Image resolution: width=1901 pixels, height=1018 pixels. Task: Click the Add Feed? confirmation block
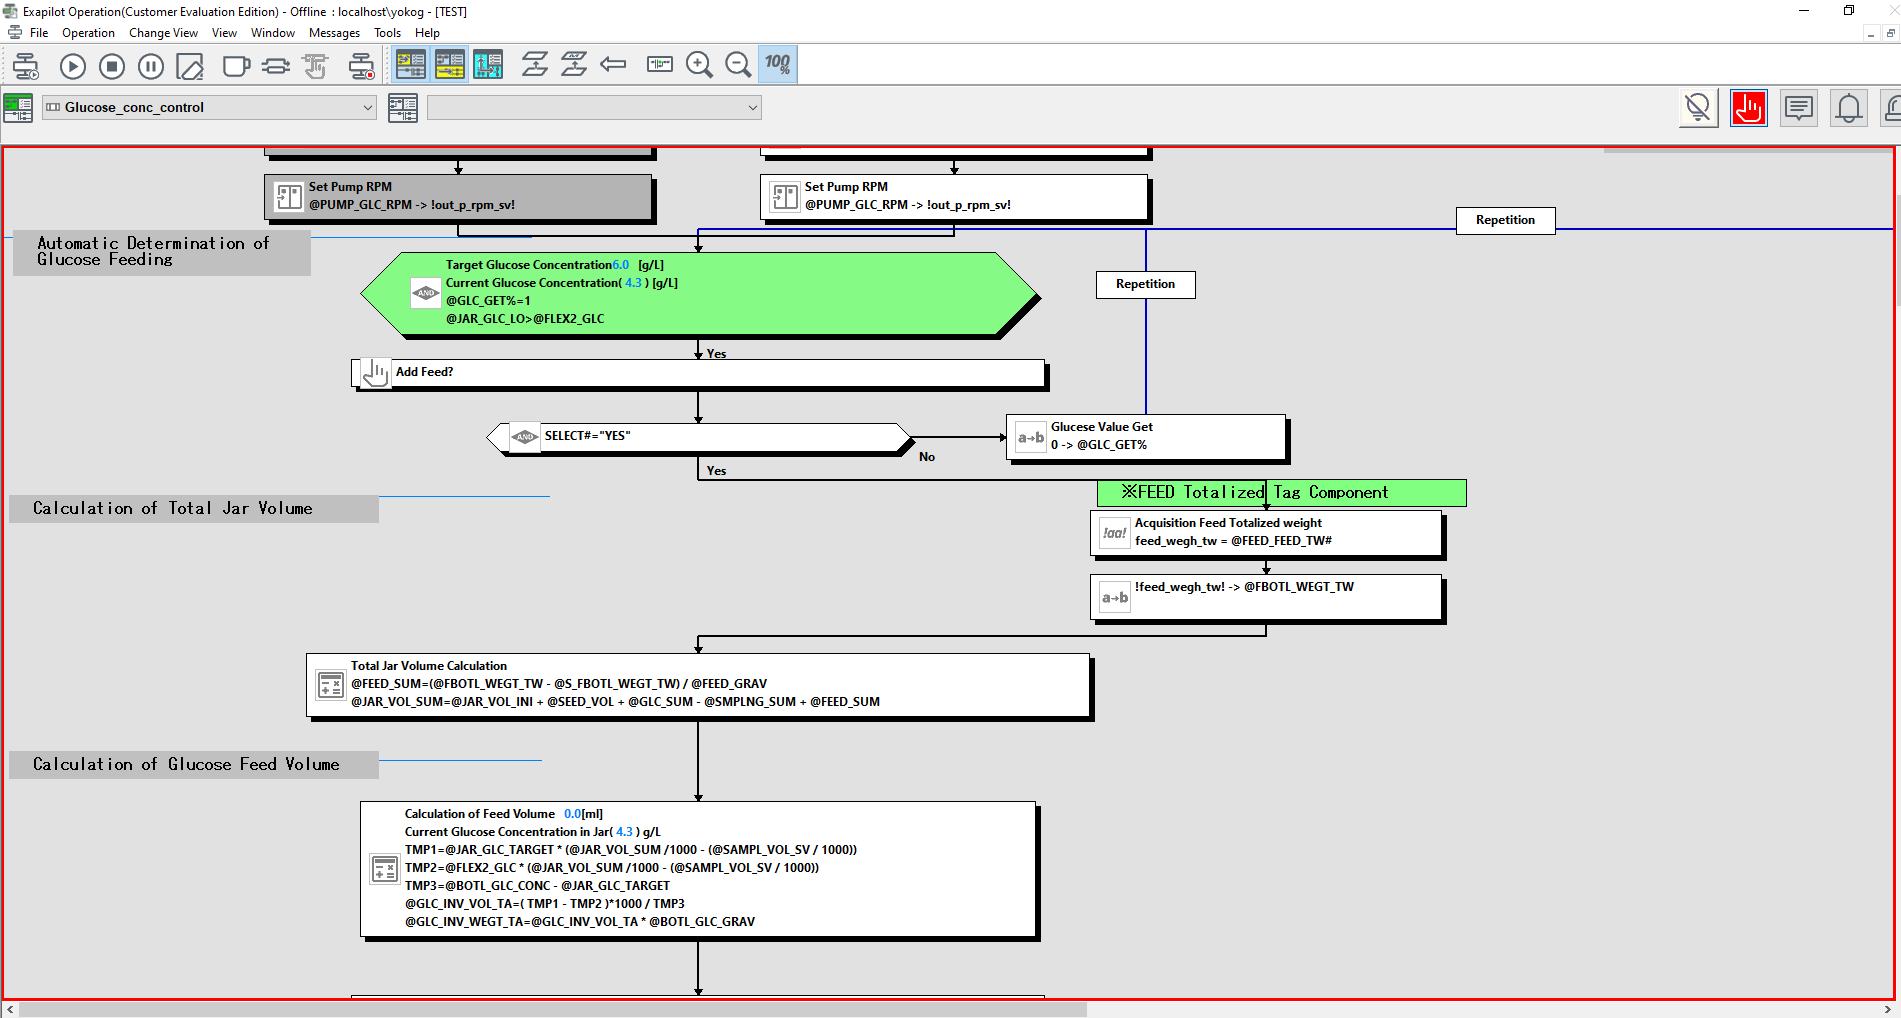tap(698, 372)
